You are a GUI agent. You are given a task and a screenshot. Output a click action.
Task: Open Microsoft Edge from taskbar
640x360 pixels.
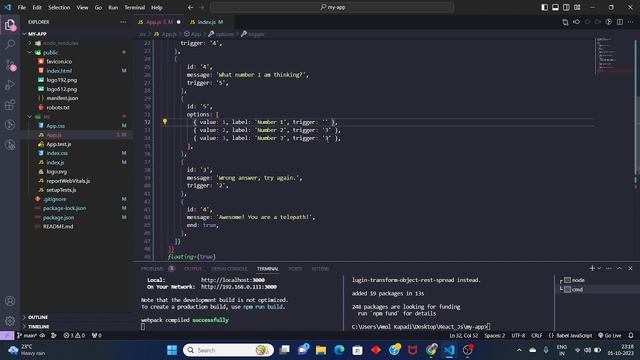point(339,350)
